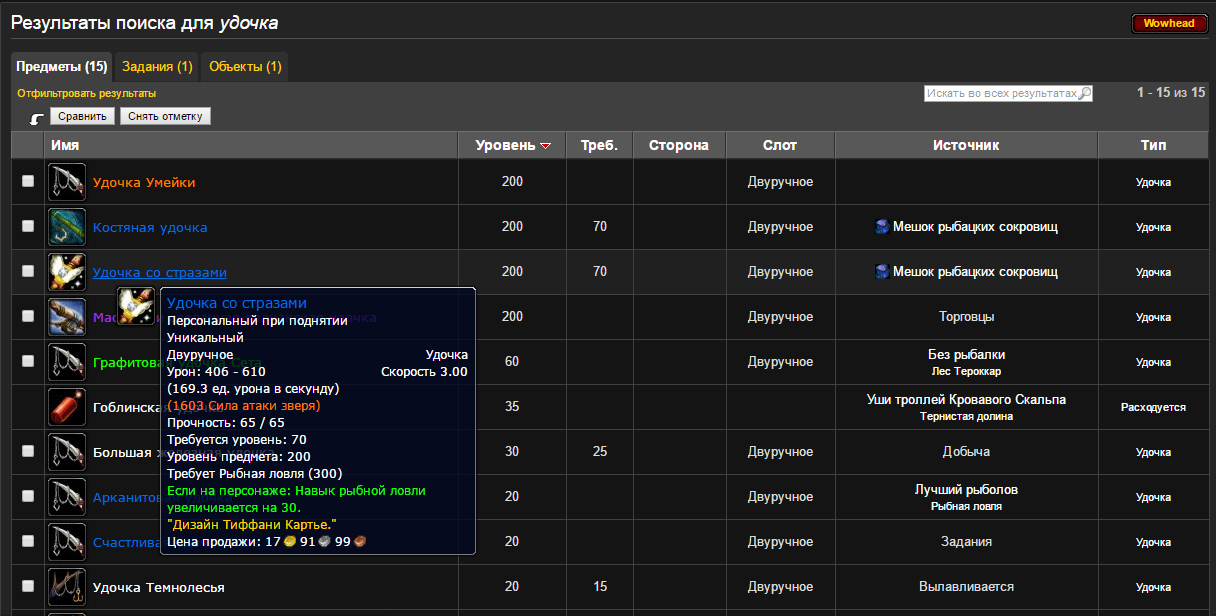The image size is (1216, 616).
Task: Click the red dynamite icon in level 35 row
Action: (x=67, y=407)
